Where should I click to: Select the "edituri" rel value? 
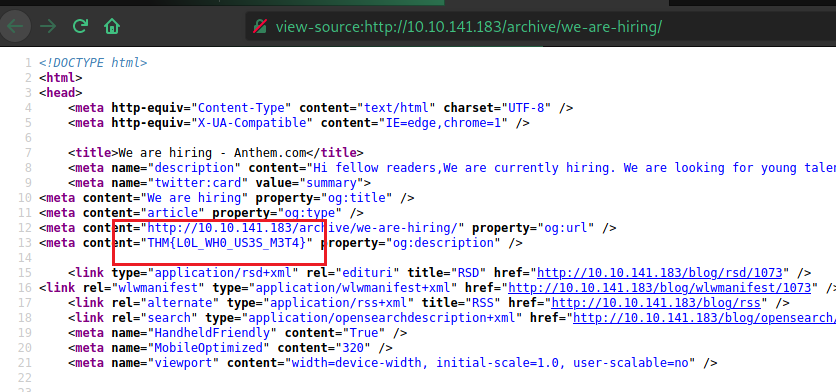pos(367,273)
